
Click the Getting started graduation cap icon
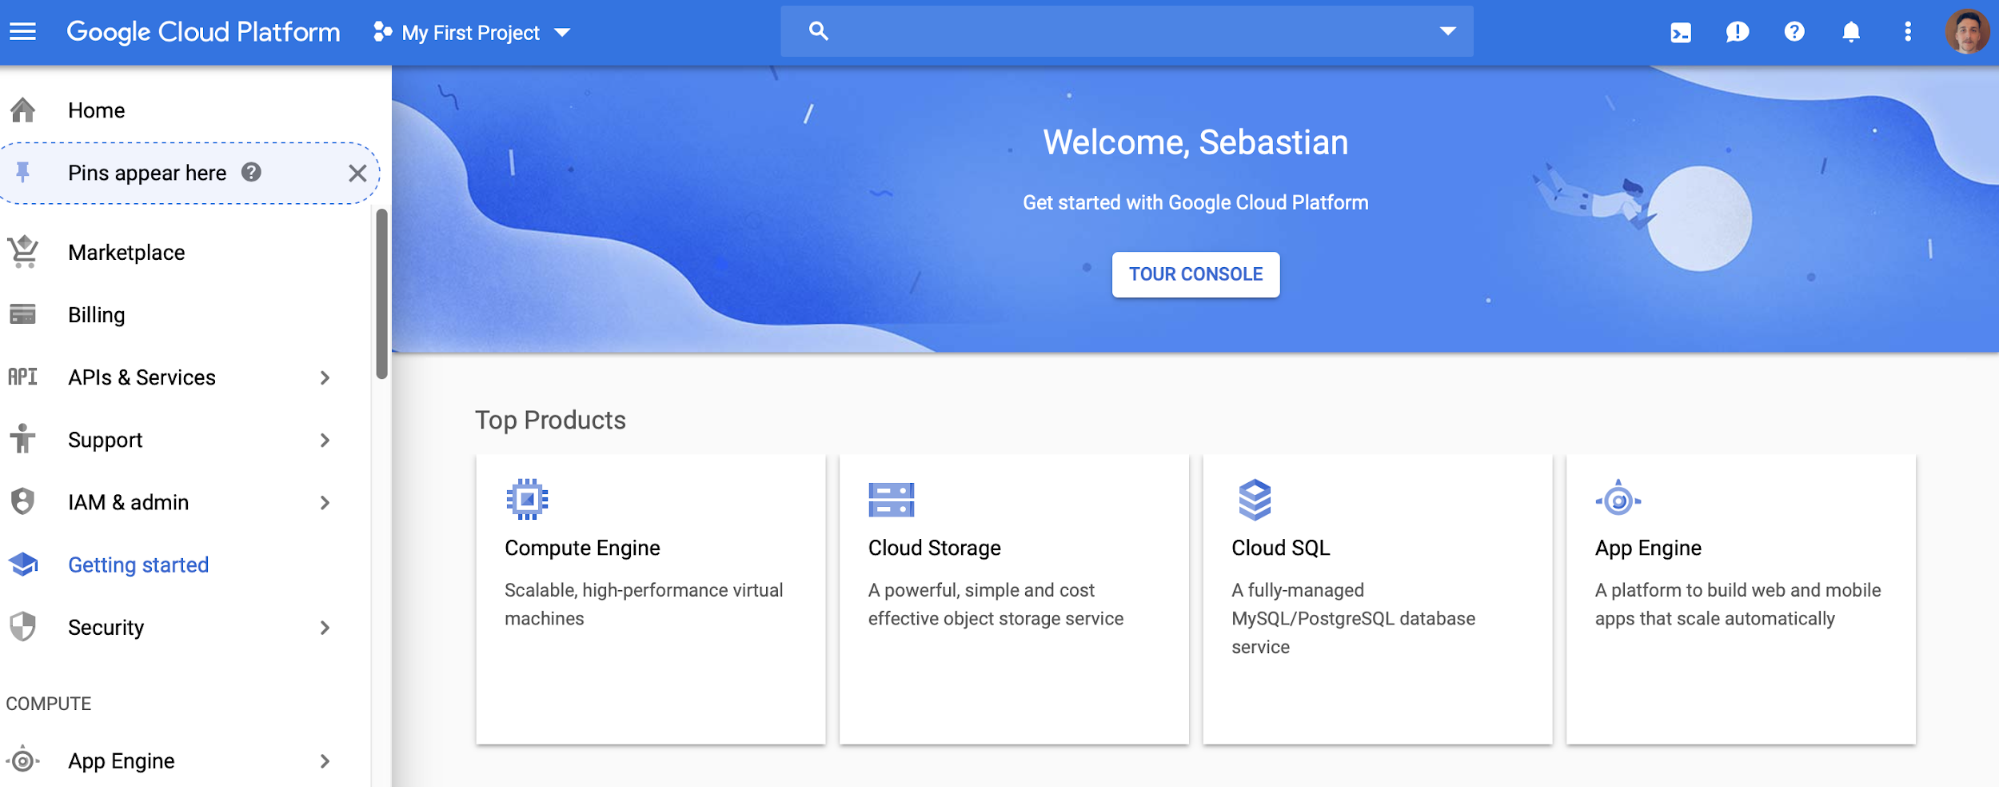point(23,565)
